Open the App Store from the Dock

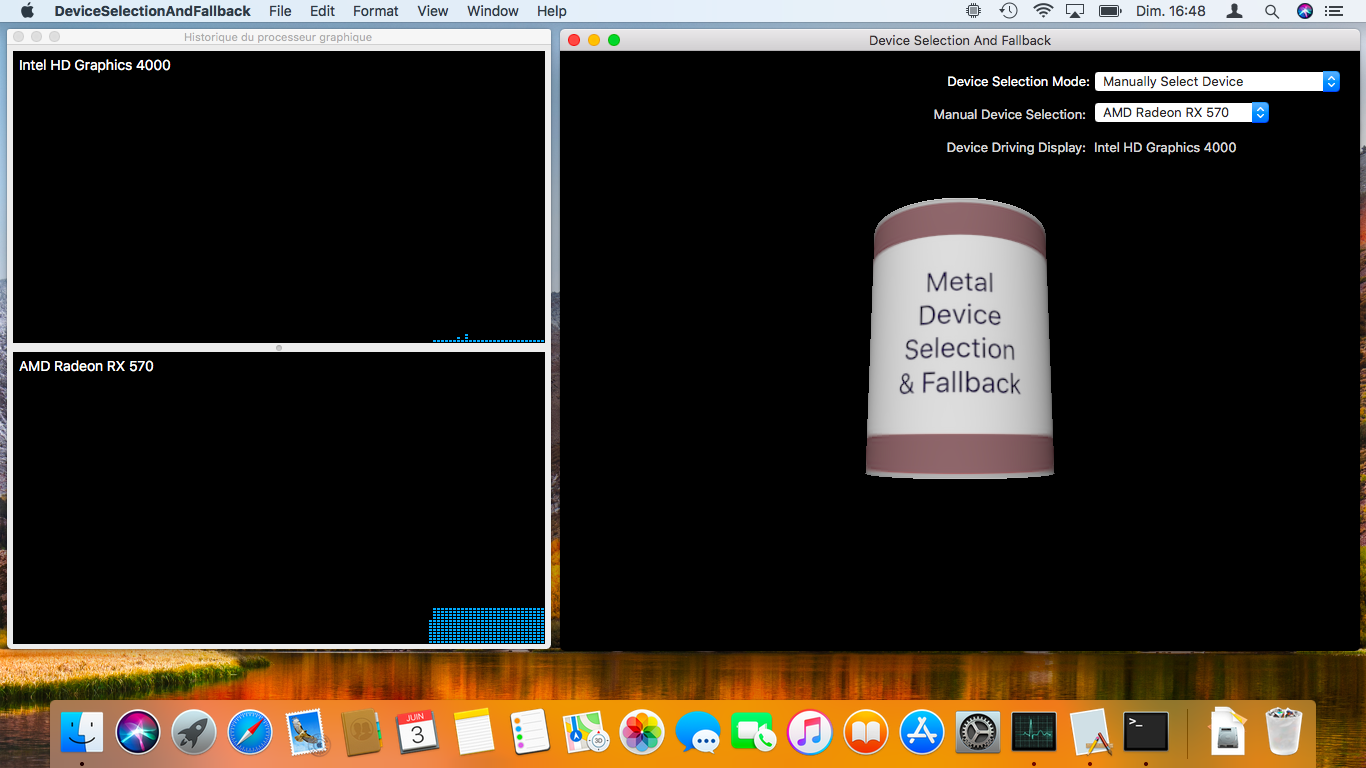pos(922,732)
